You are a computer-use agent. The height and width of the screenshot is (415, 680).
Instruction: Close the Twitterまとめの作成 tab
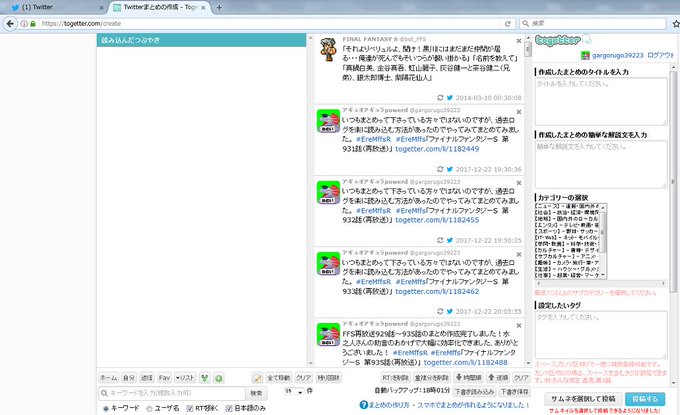[x=203, y=8]
